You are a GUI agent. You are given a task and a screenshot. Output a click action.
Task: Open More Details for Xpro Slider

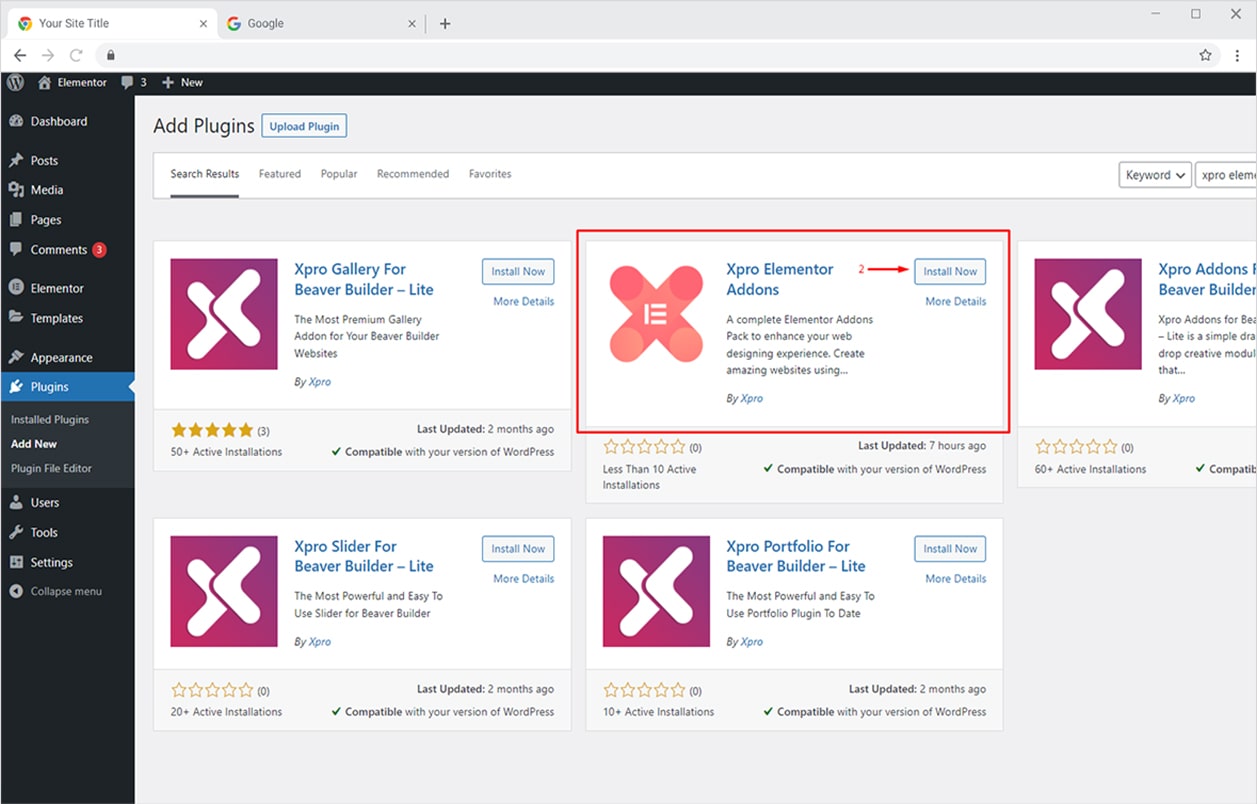(x=523, y=579)
